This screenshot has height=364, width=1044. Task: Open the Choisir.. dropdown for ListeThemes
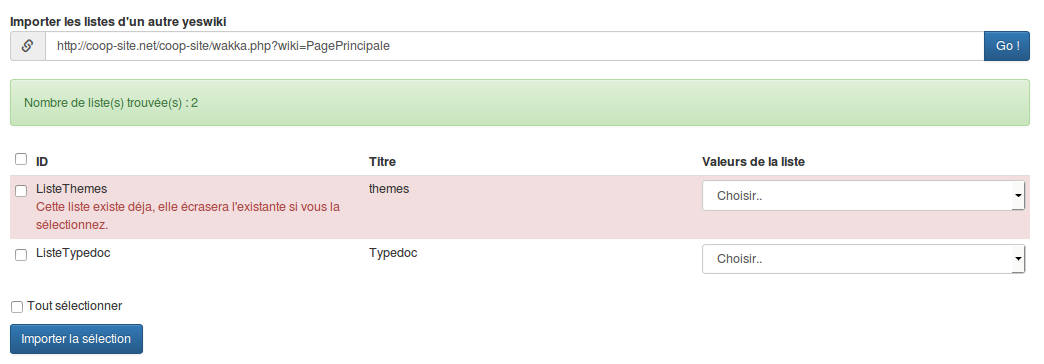pos(864,196)
